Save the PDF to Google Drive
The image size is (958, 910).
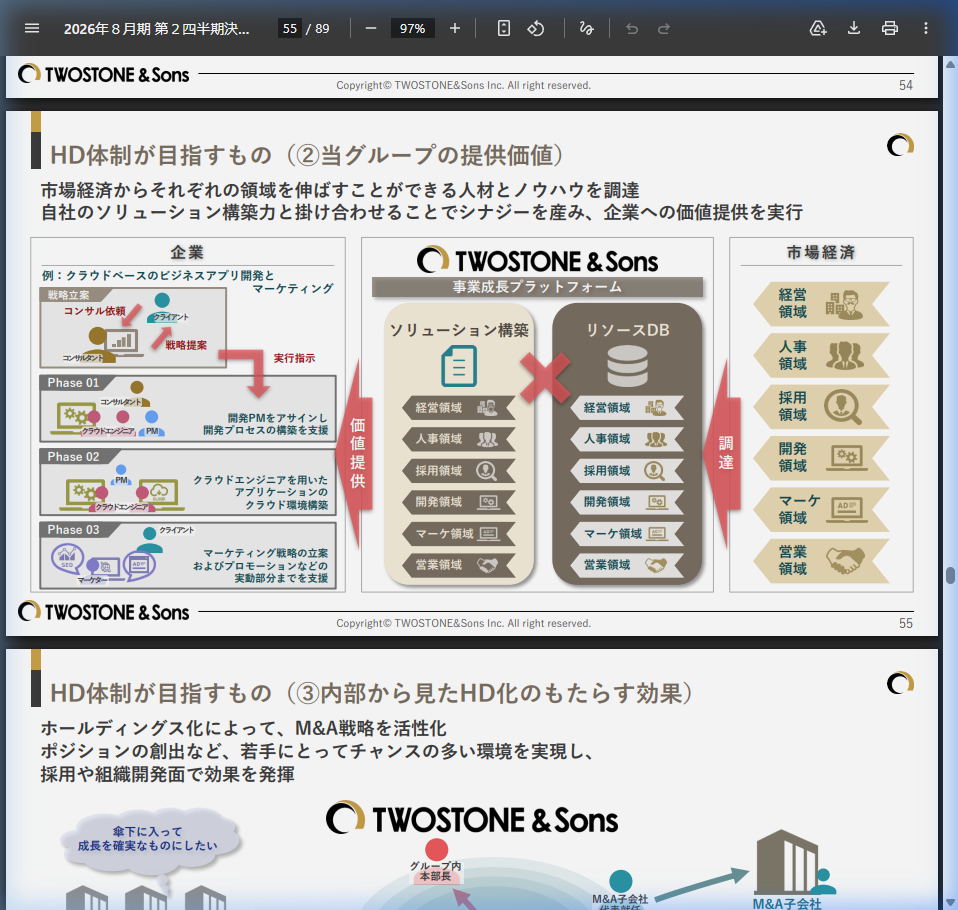pos(818,28)
